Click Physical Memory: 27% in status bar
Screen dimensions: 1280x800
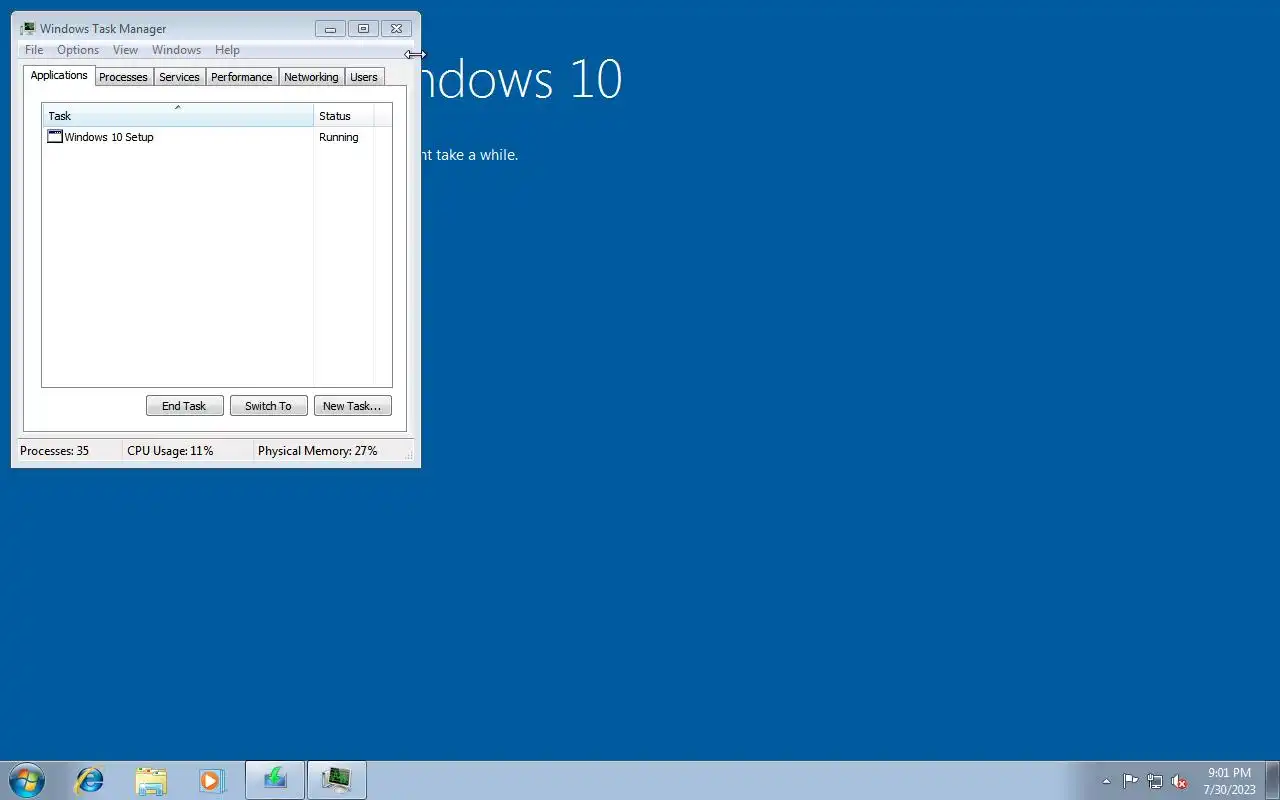318,451
